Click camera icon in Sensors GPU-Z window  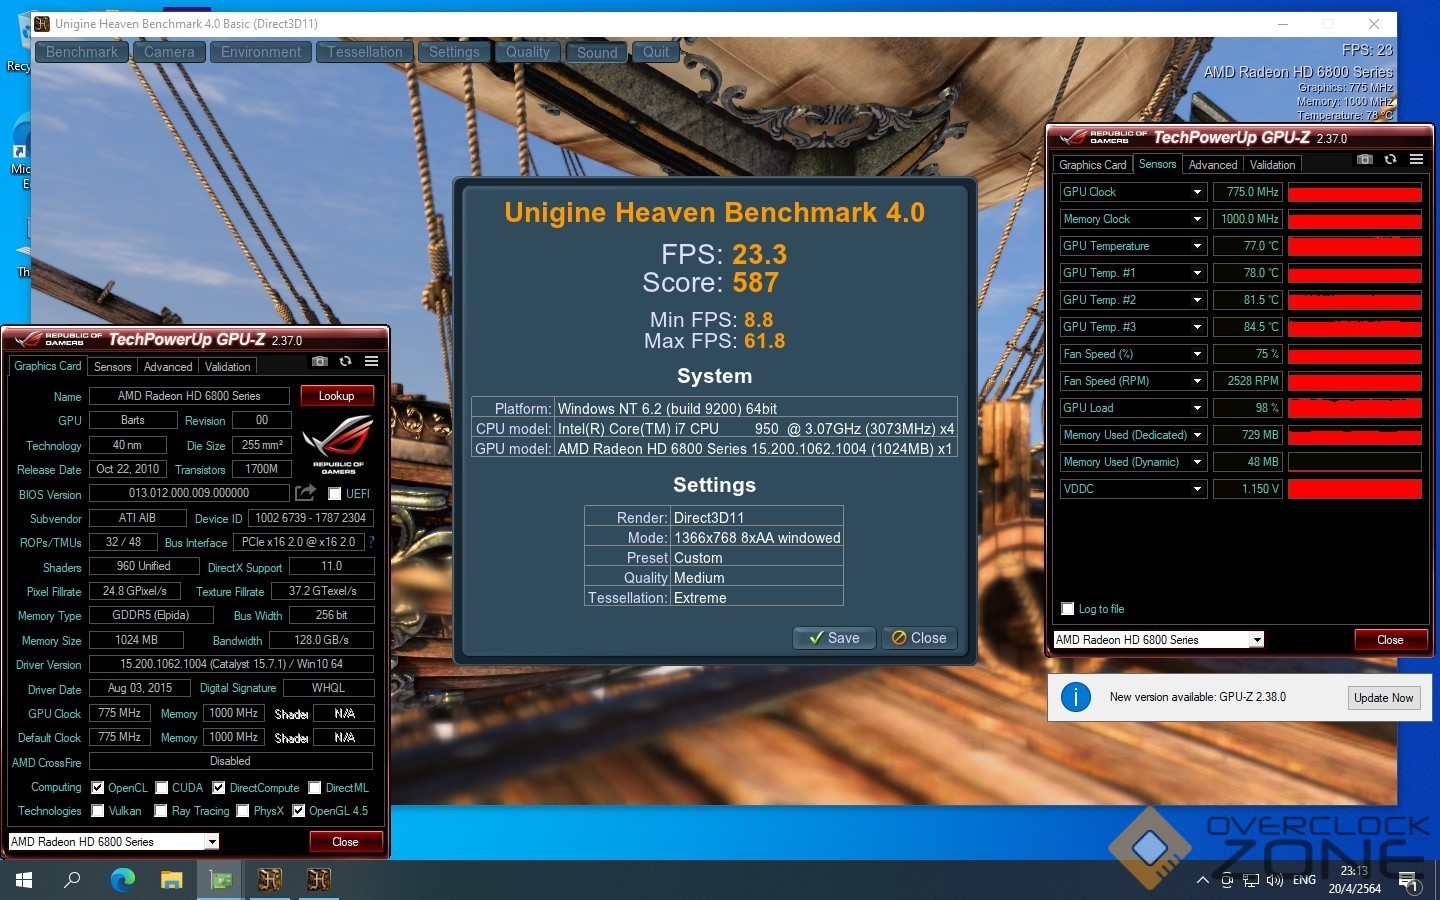pyautogui.click(x=1365, y=159)
